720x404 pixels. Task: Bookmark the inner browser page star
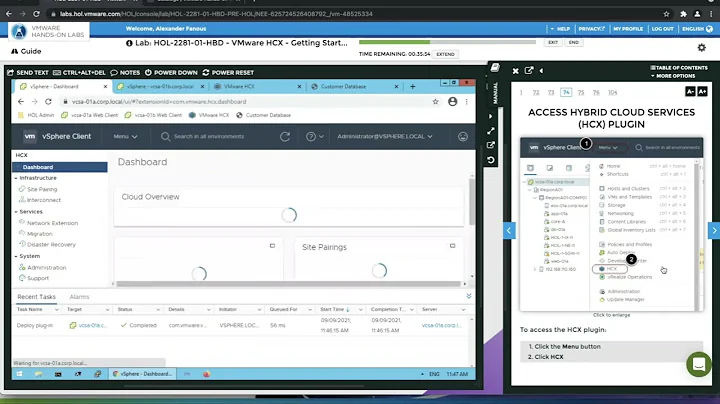[x=435, y=101]
